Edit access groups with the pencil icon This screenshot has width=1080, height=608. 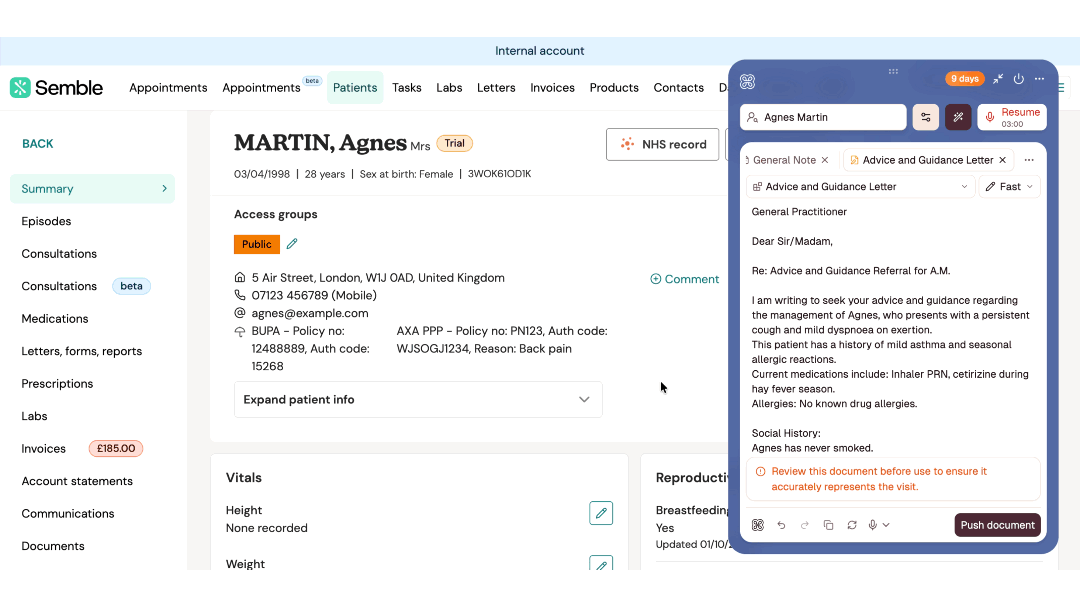pyautogui.click(x=292, y=244)
